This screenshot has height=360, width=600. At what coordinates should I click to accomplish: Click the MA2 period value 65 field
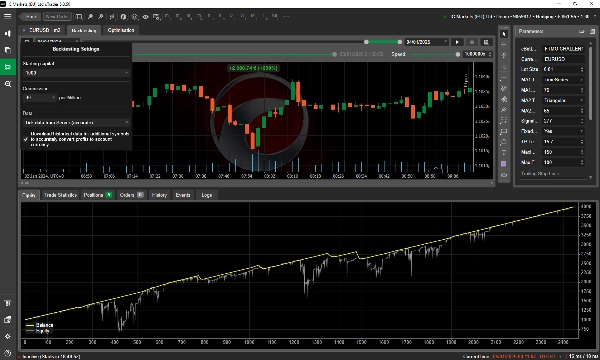click(563, 111)
